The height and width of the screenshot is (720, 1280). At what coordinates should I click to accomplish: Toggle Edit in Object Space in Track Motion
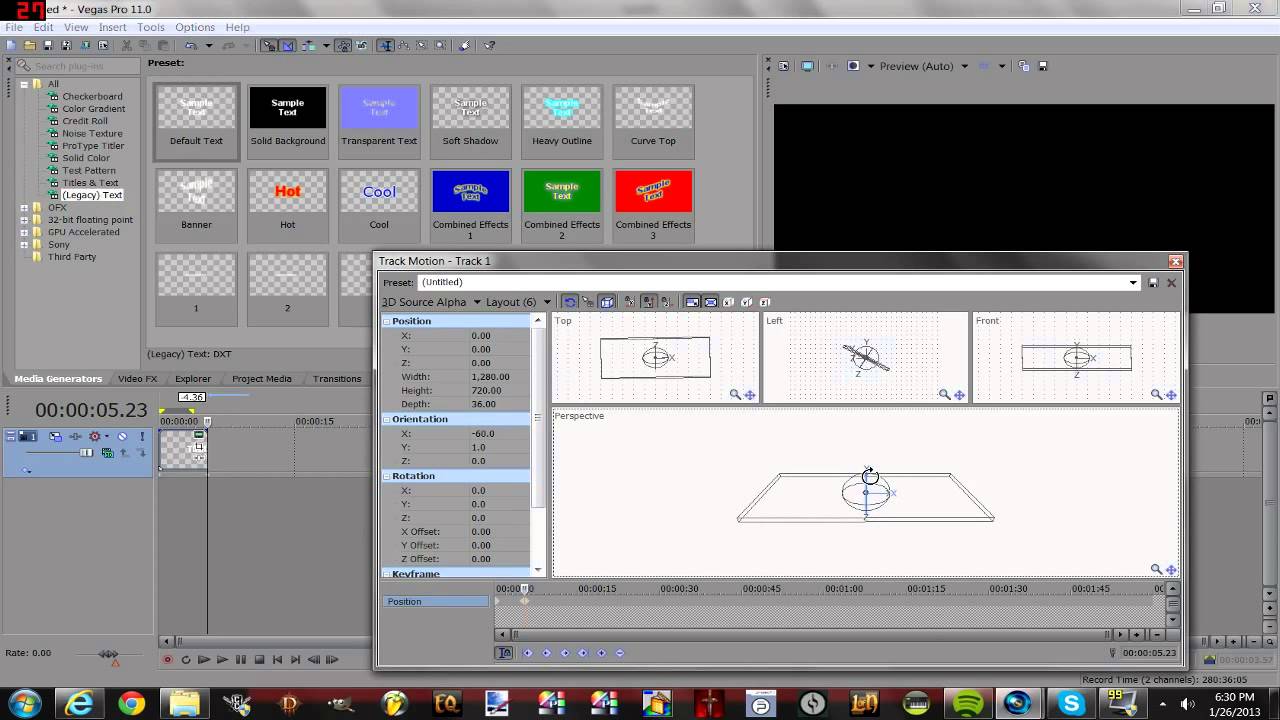click(607, 302)
